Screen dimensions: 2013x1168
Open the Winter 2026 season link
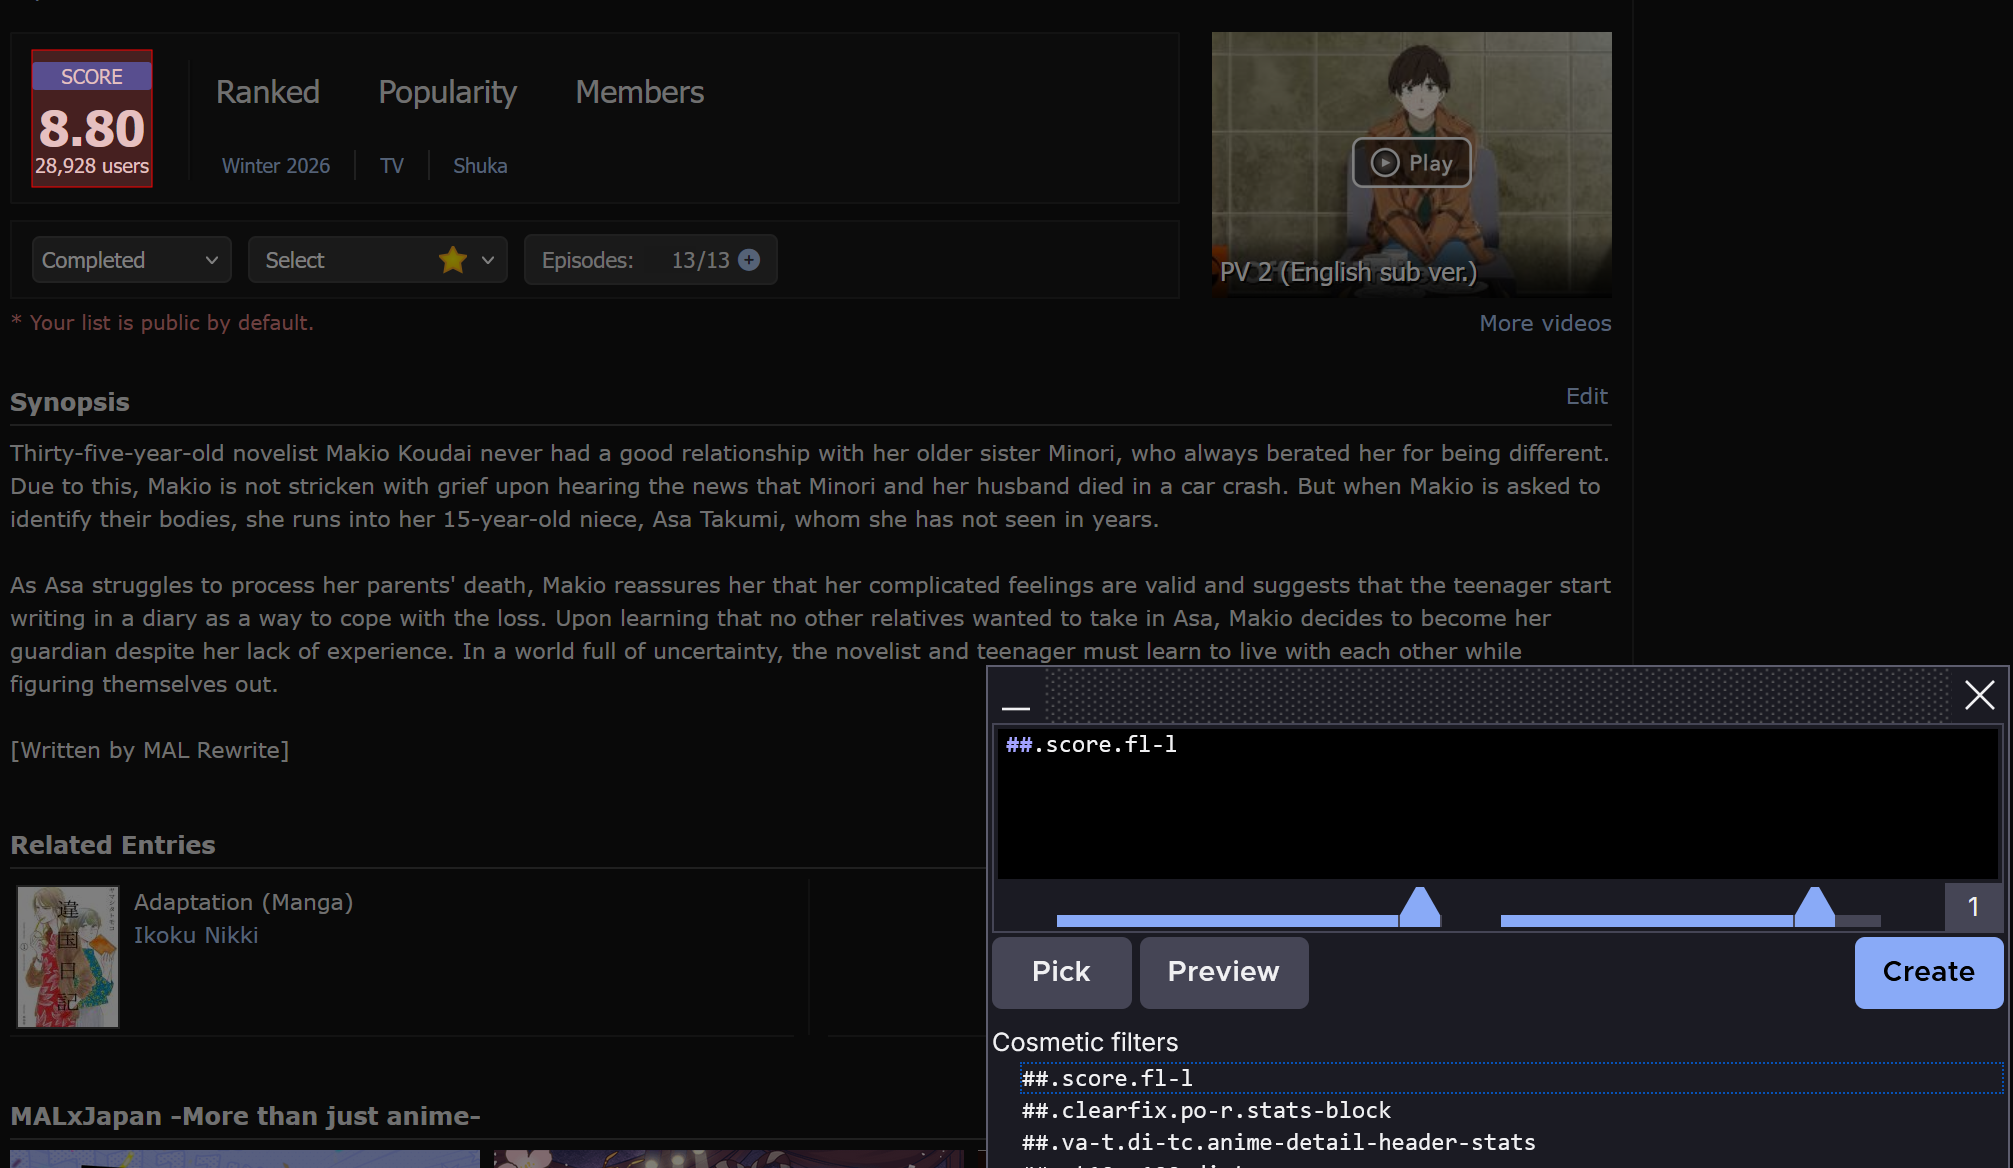[276, 166]
